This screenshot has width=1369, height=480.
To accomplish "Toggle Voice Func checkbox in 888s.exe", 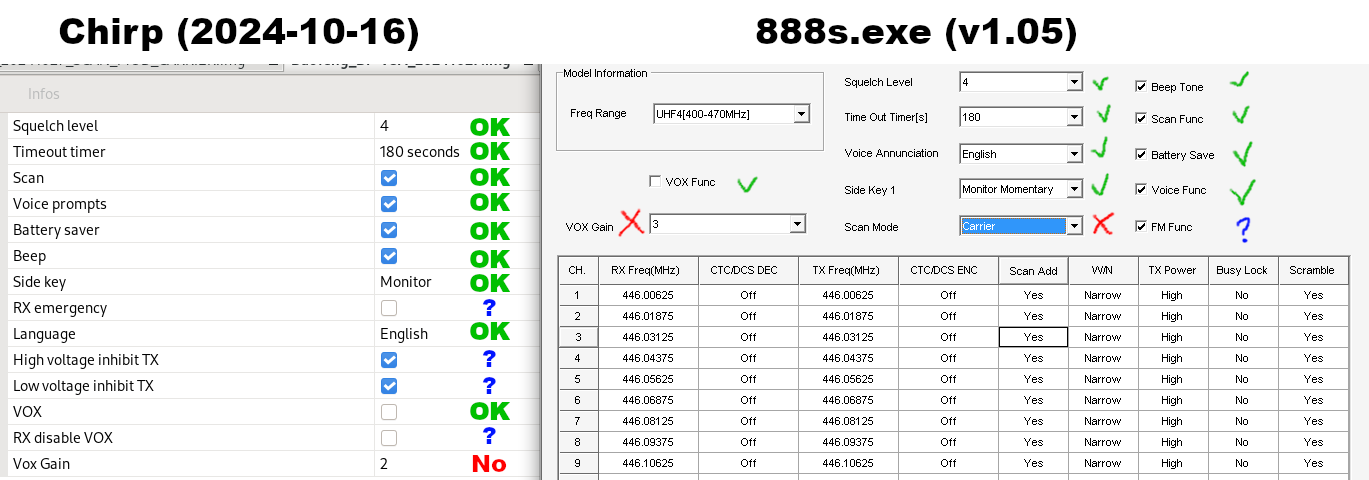I will [1141, 190].
